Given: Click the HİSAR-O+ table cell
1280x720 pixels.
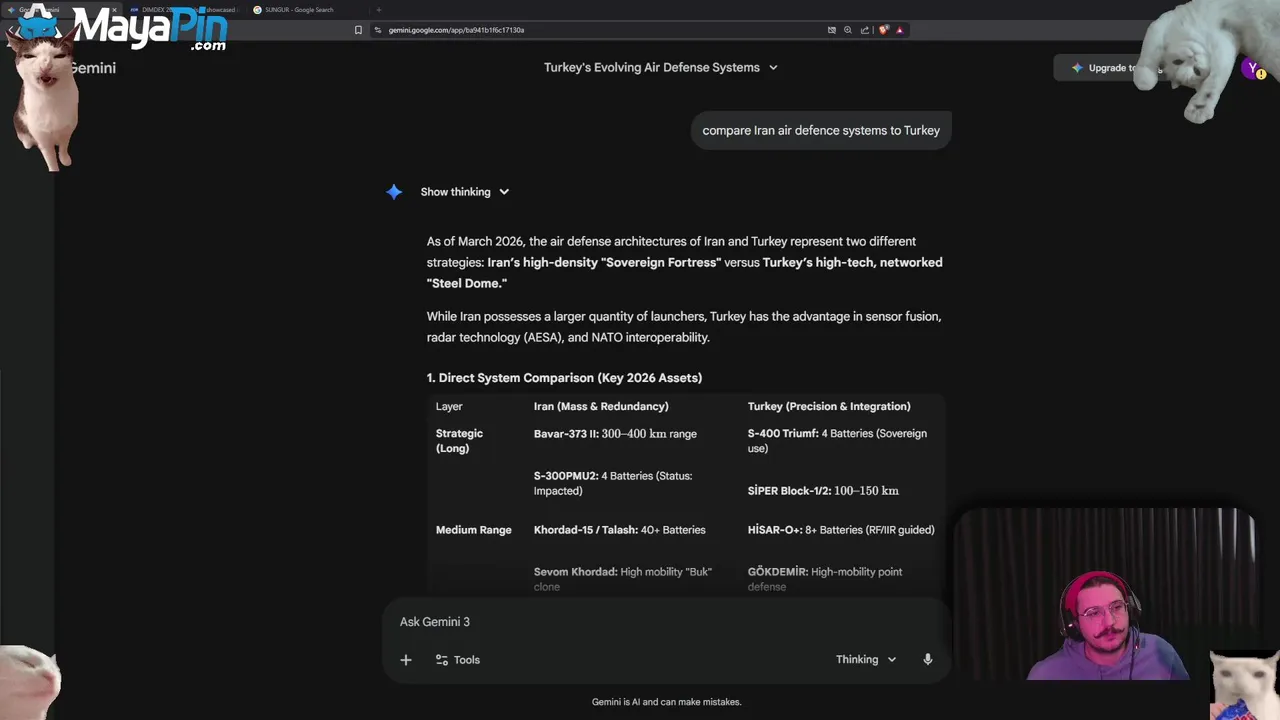Looking at the screenshot, I should 841,530.
